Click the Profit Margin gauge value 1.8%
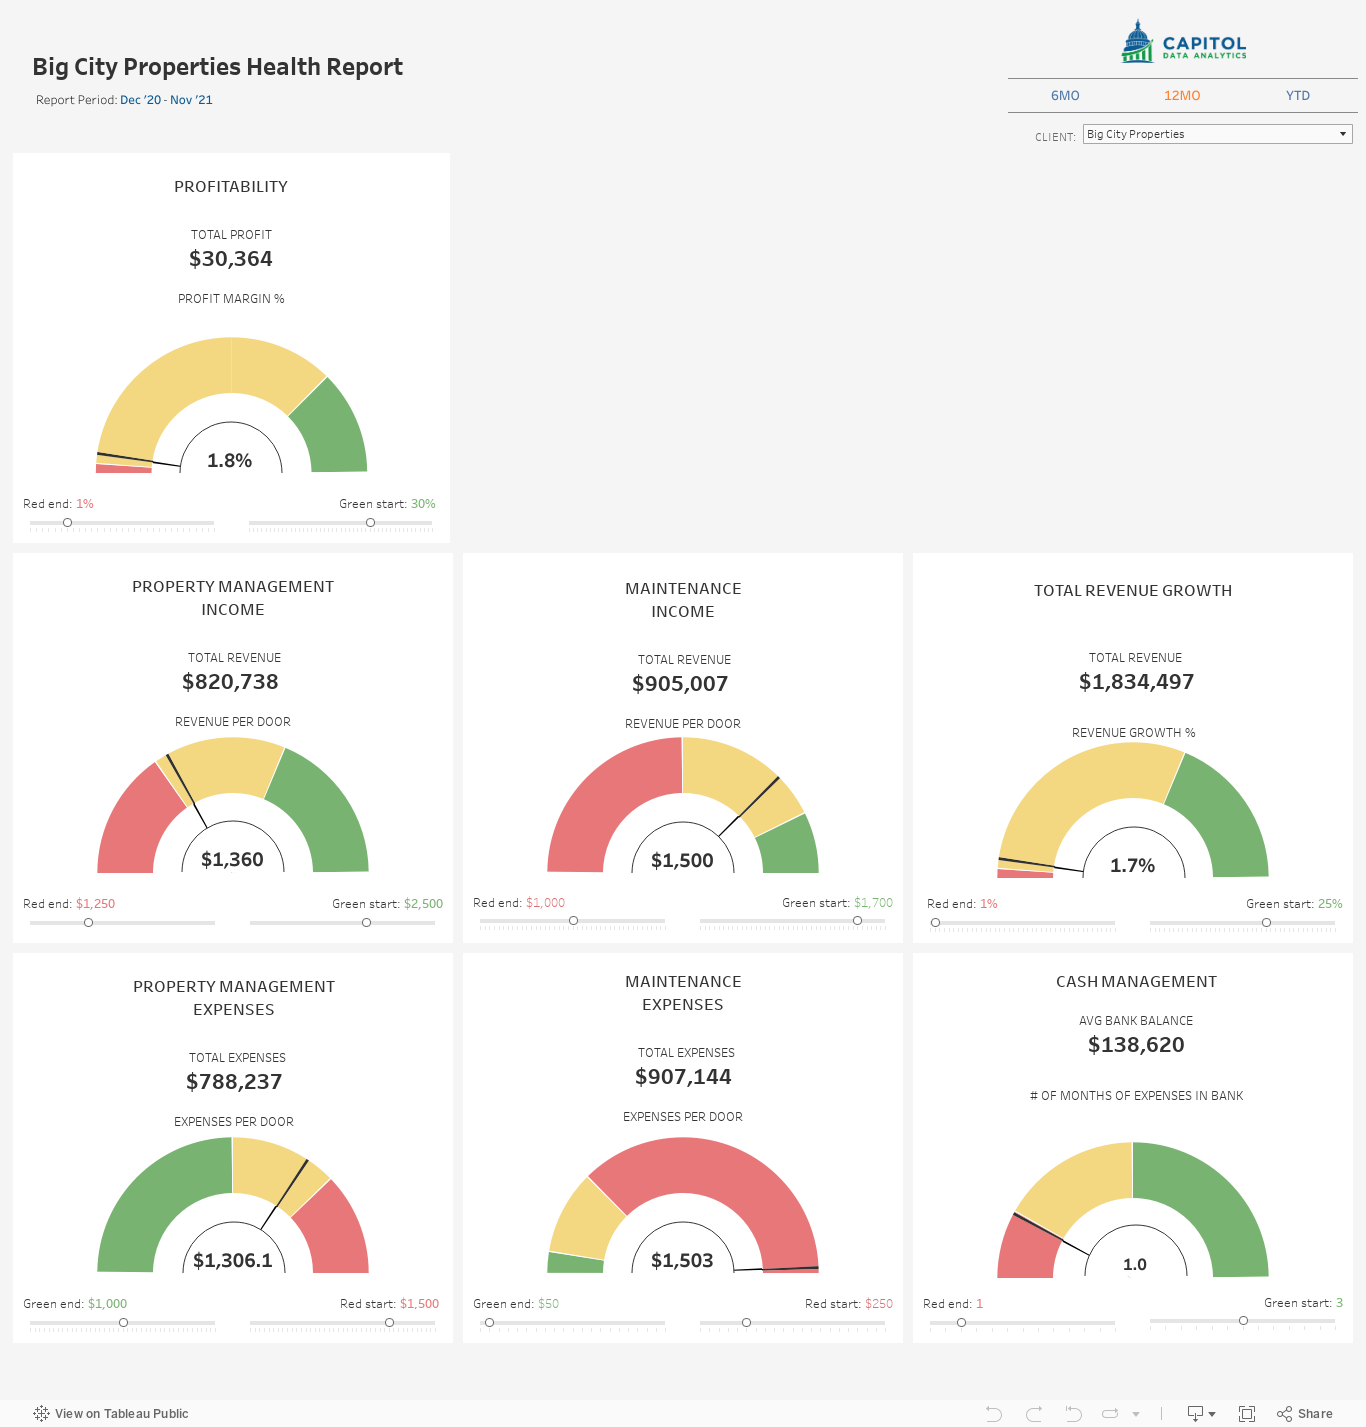 230,461
